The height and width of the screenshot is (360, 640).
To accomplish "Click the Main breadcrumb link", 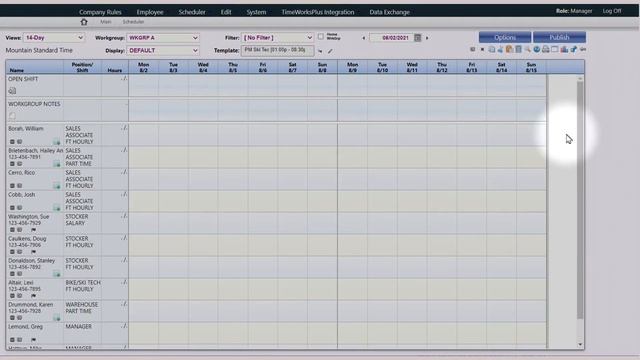I will pyautogui.click(x=106, y=22).
